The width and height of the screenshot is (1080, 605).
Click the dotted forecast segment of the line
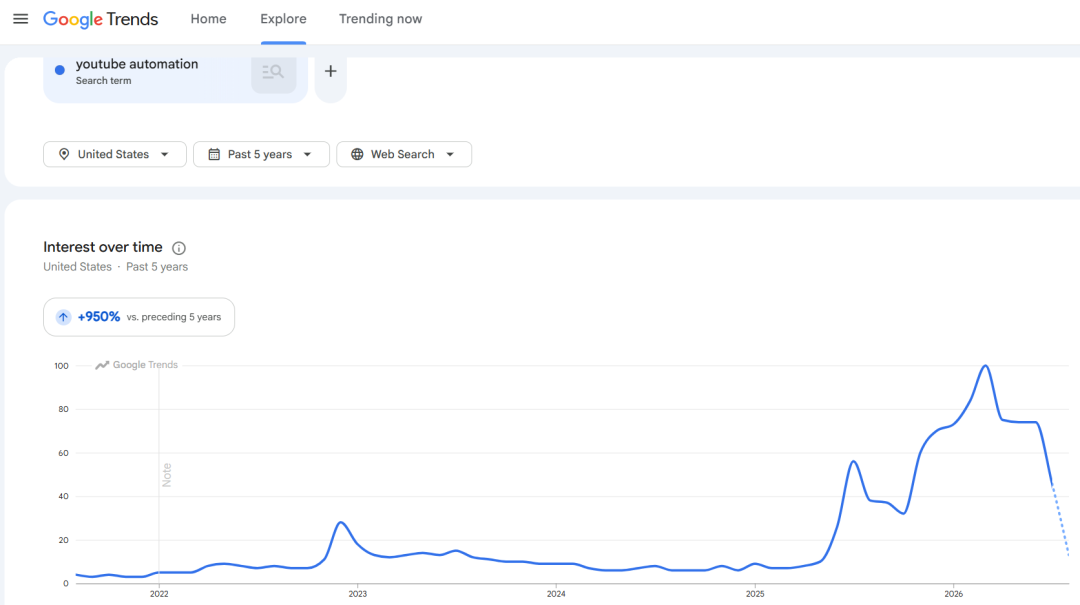tap(1061, 521)
